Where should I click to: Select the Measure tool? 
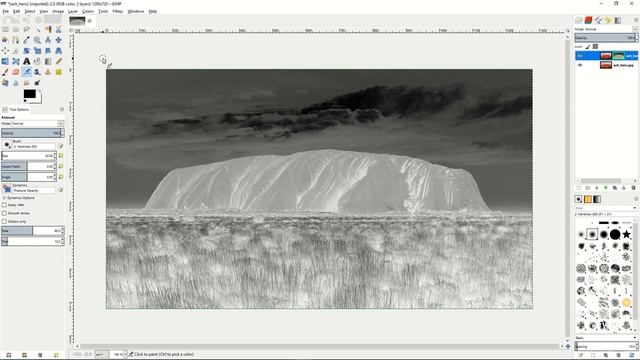48,40
